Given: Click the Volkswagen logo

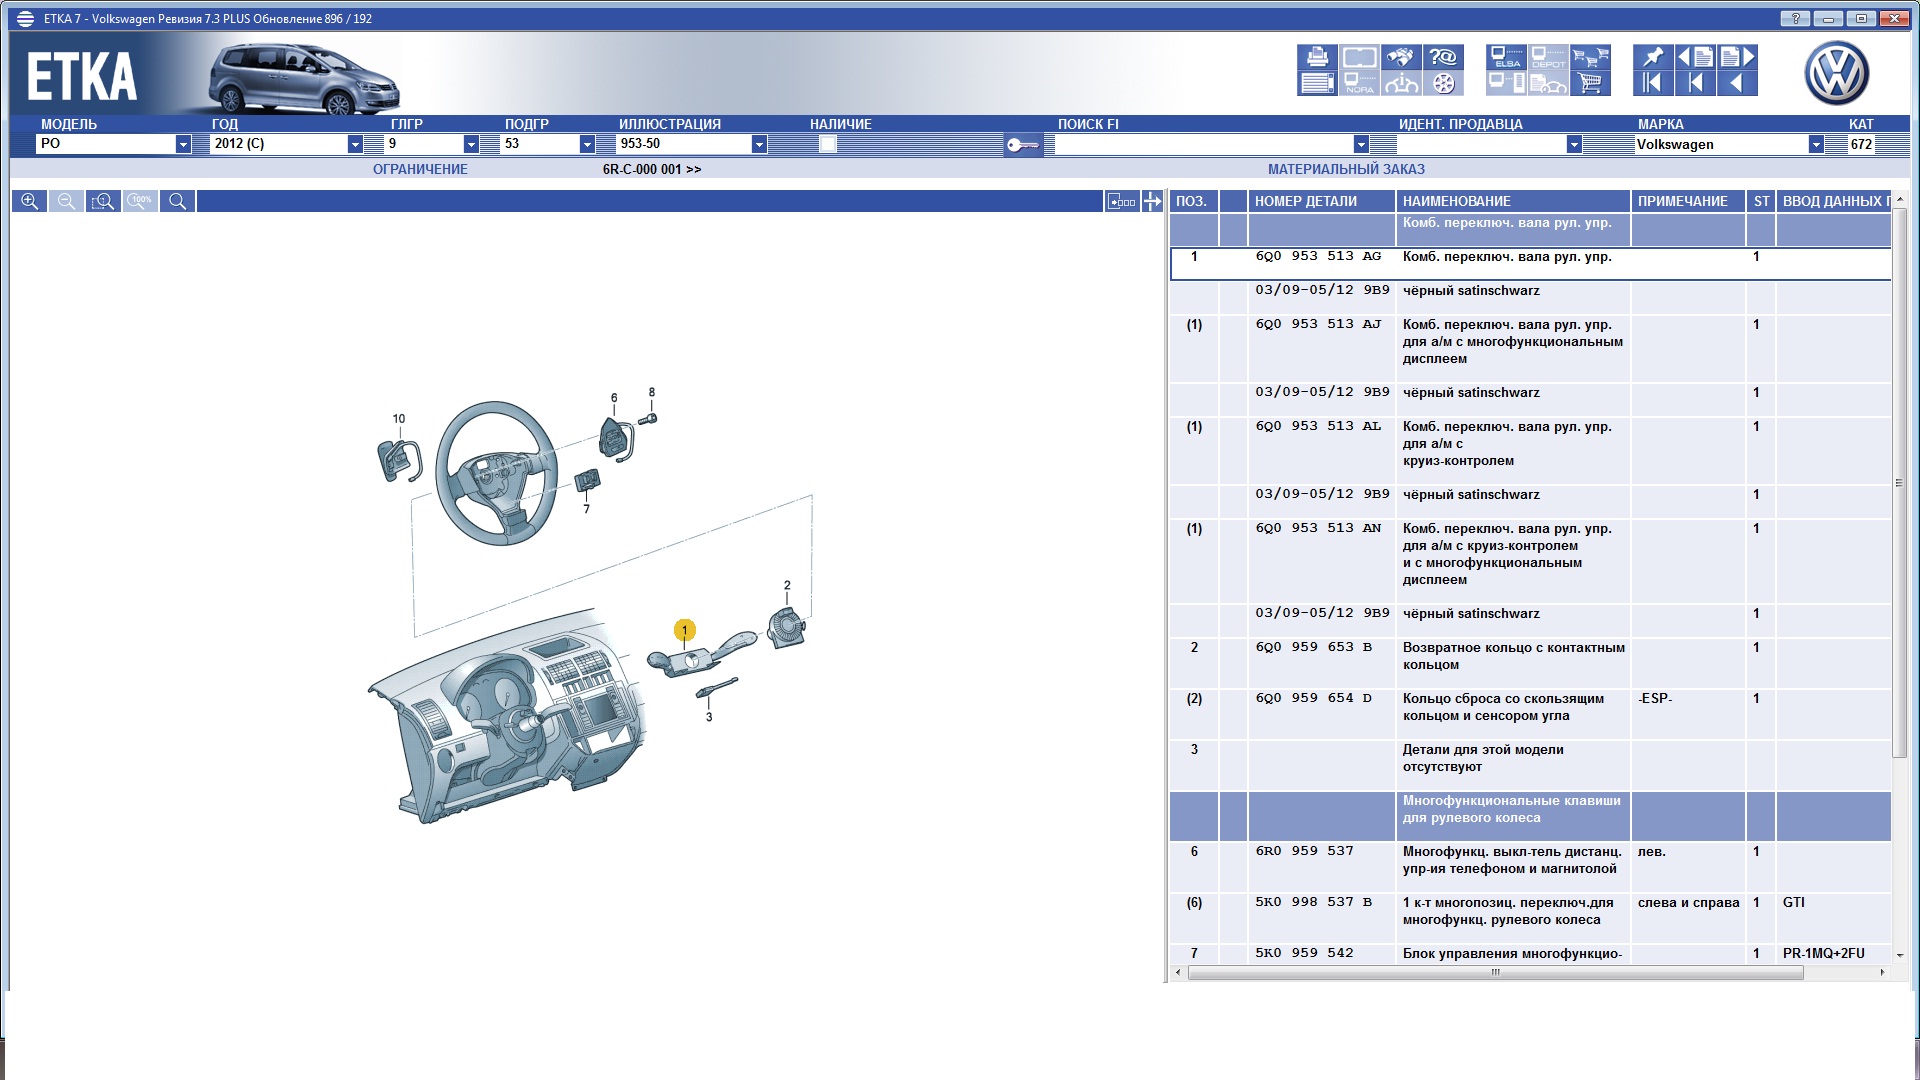Looking at the screenshot, I should click(x=1836, y=73).
